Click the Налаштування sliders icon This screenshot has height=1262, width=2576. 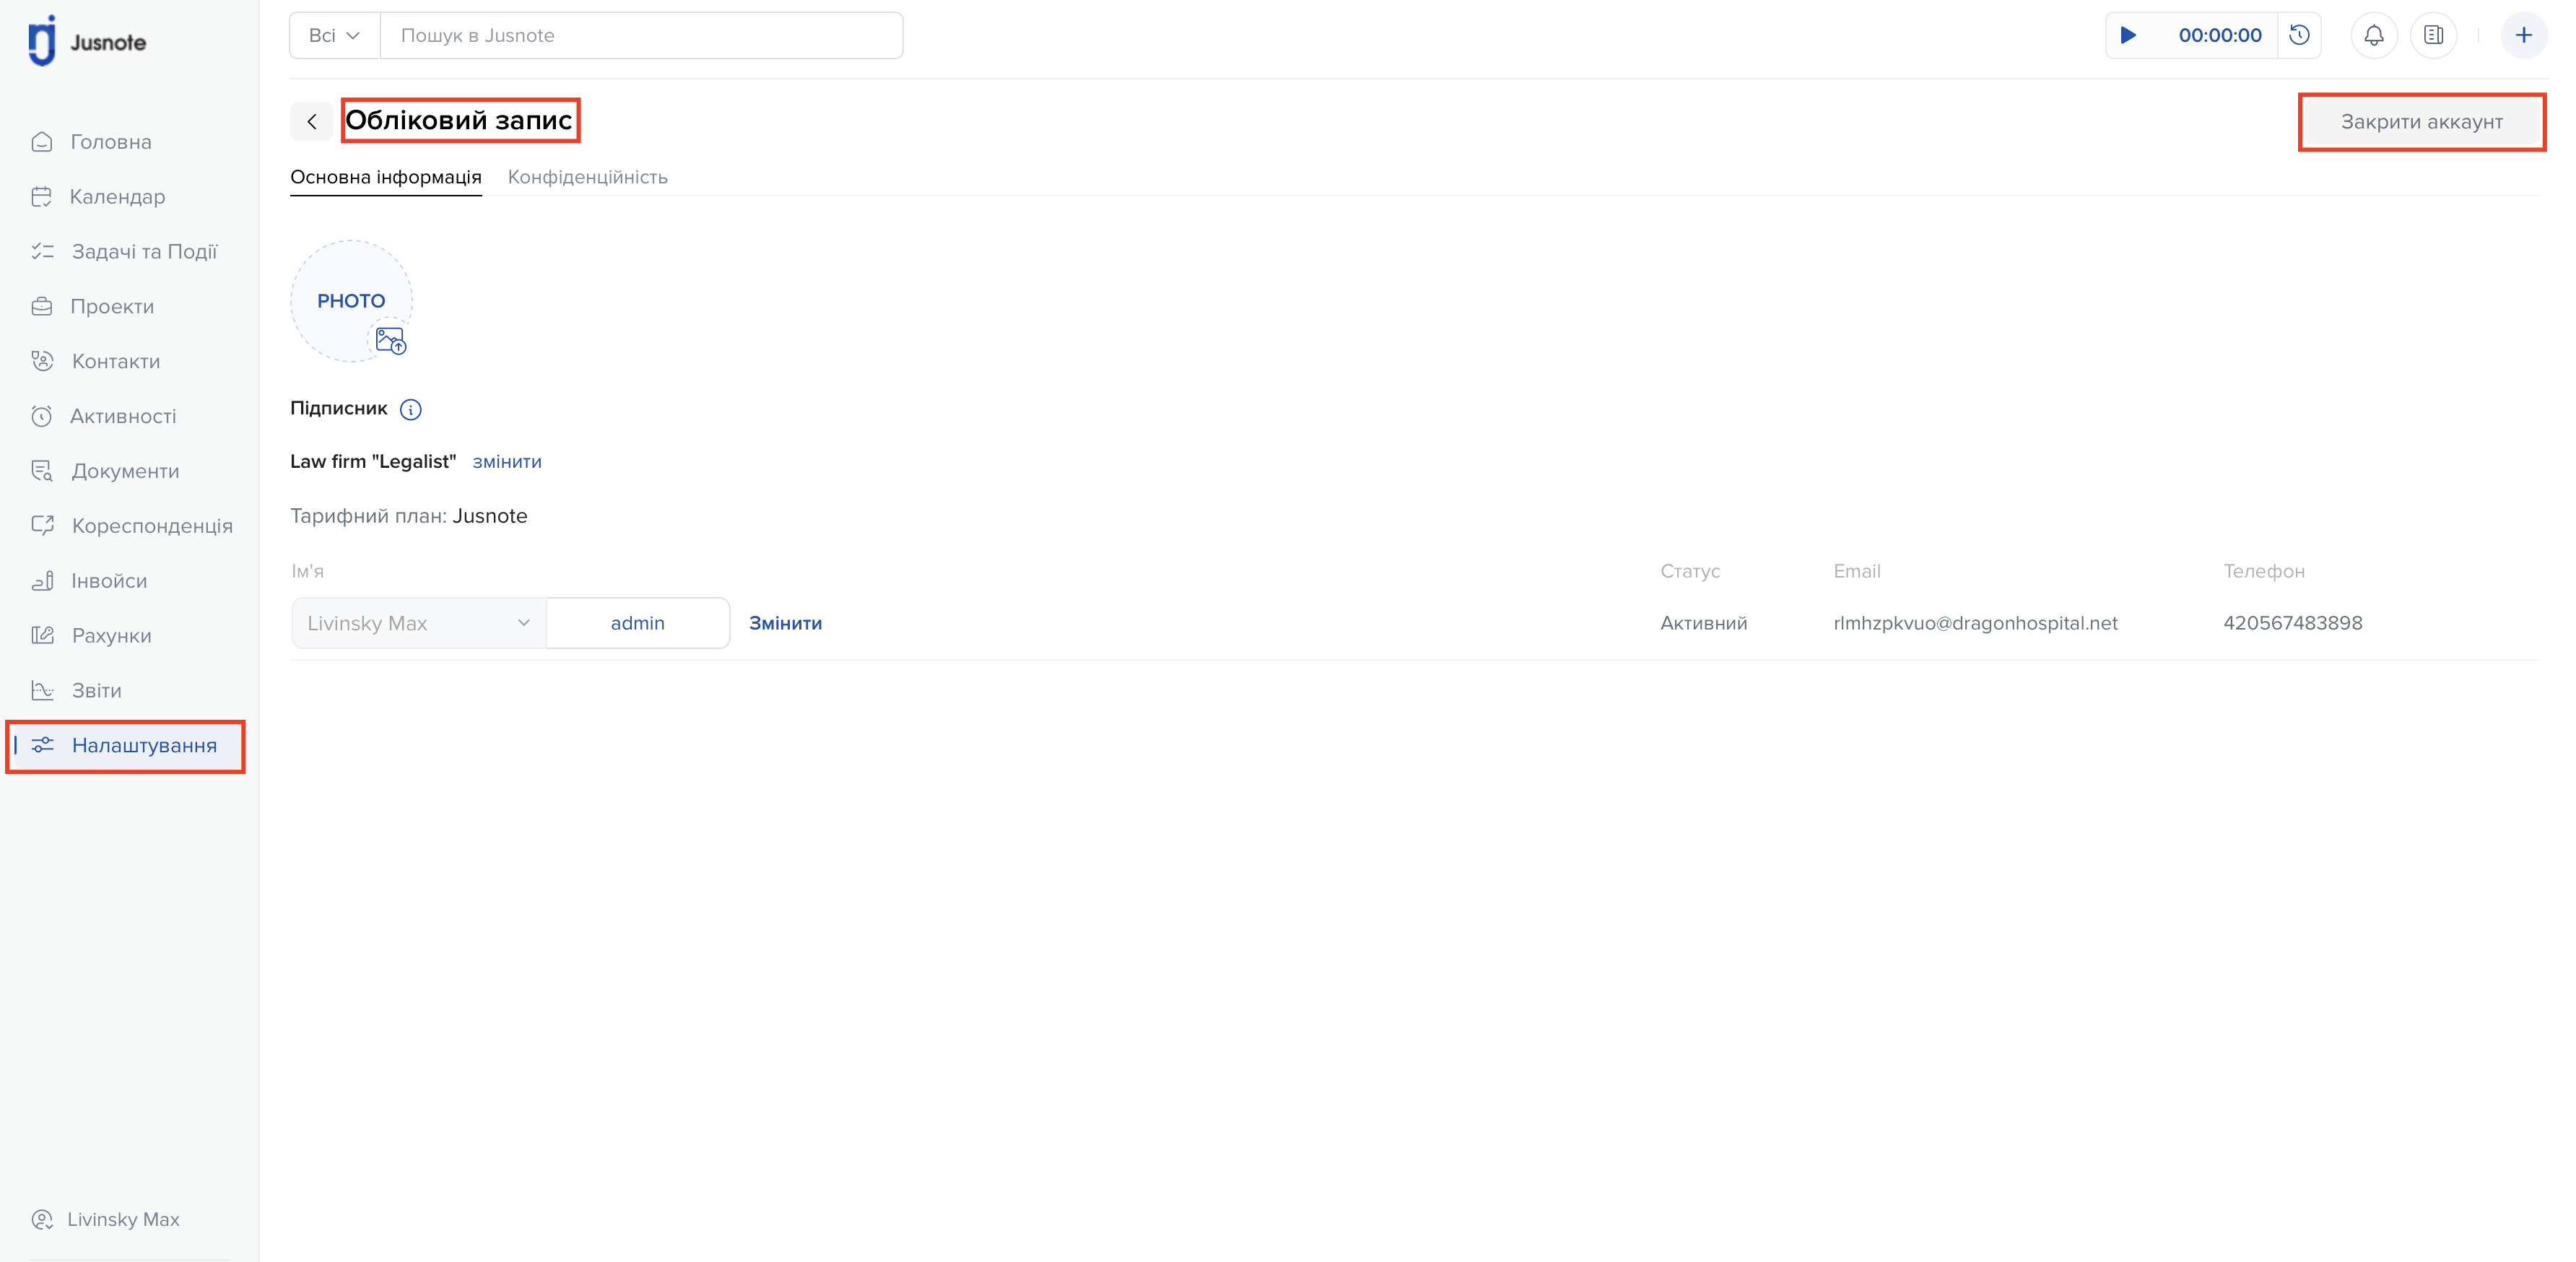pos(42,745)
